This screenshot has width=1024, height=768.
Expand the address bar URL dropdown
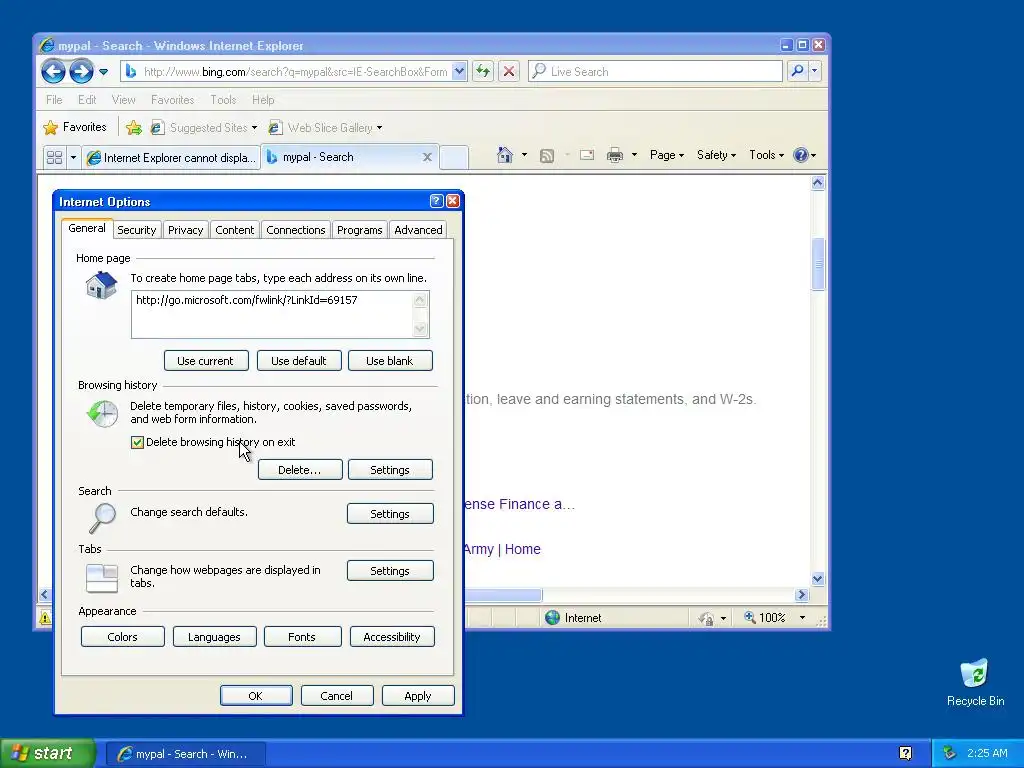click(459, 71)
